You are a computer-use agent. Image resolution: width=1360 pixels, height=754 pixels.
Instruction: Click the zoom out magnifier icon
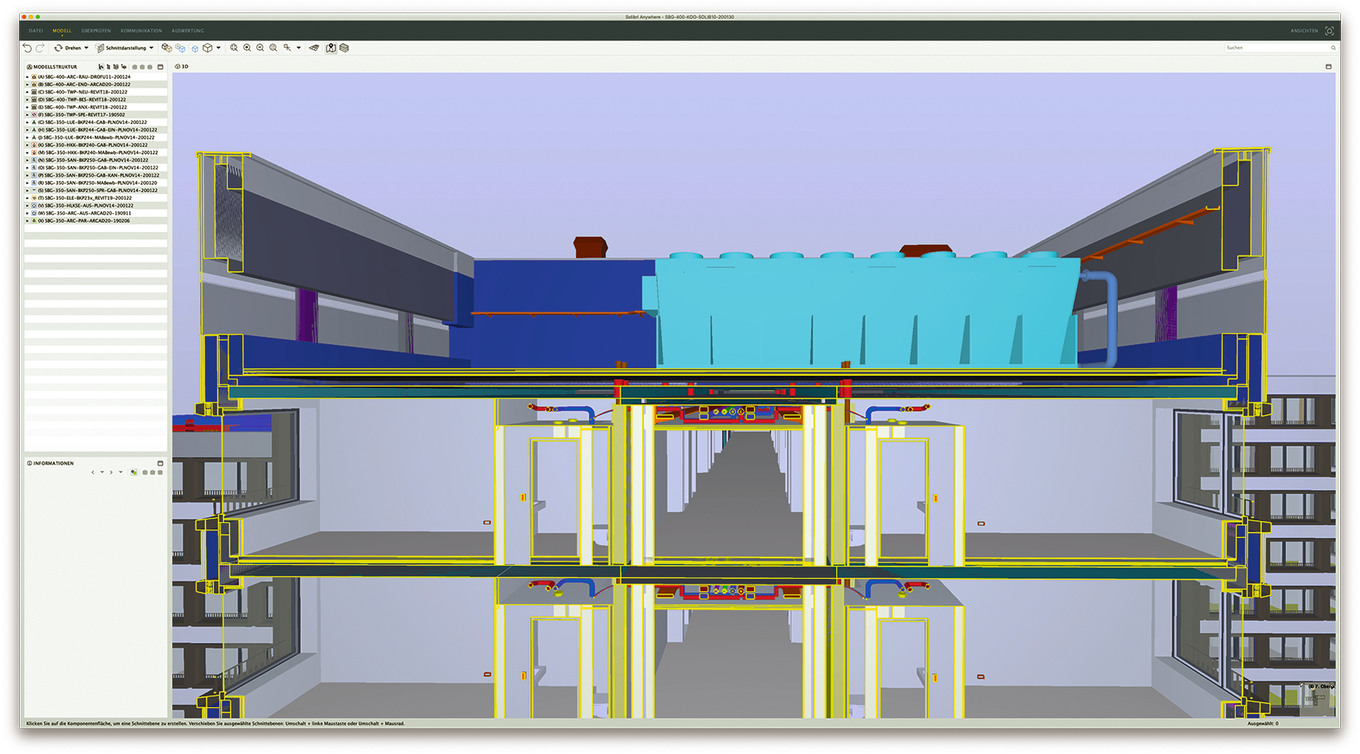click(x=260, y=48)
